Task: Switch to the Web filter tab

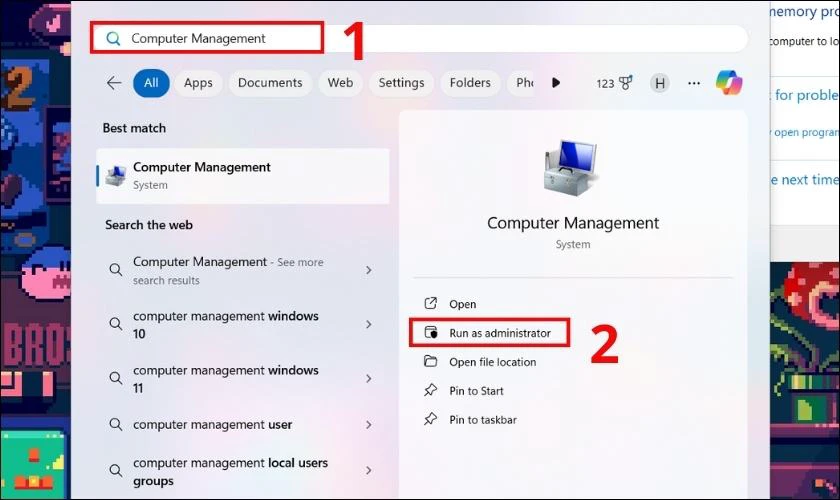Action: [x=340, y=83]
